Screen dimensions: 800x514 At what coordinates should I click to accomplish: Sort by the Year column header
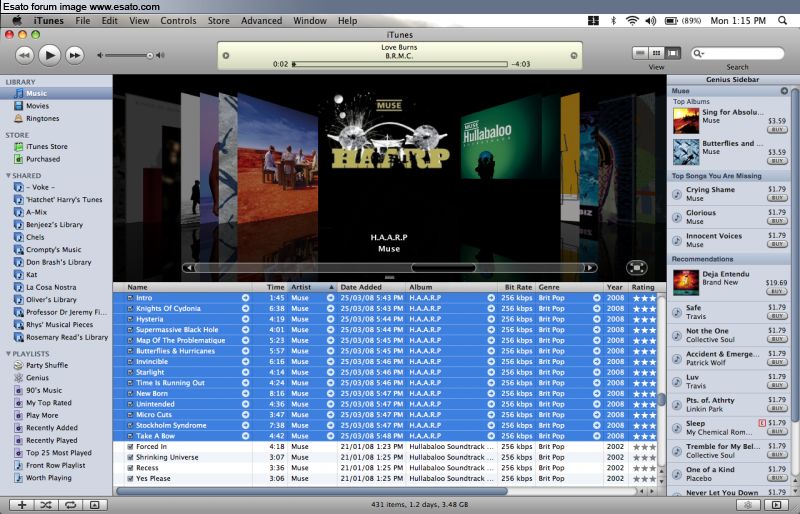tap(615, 287)
